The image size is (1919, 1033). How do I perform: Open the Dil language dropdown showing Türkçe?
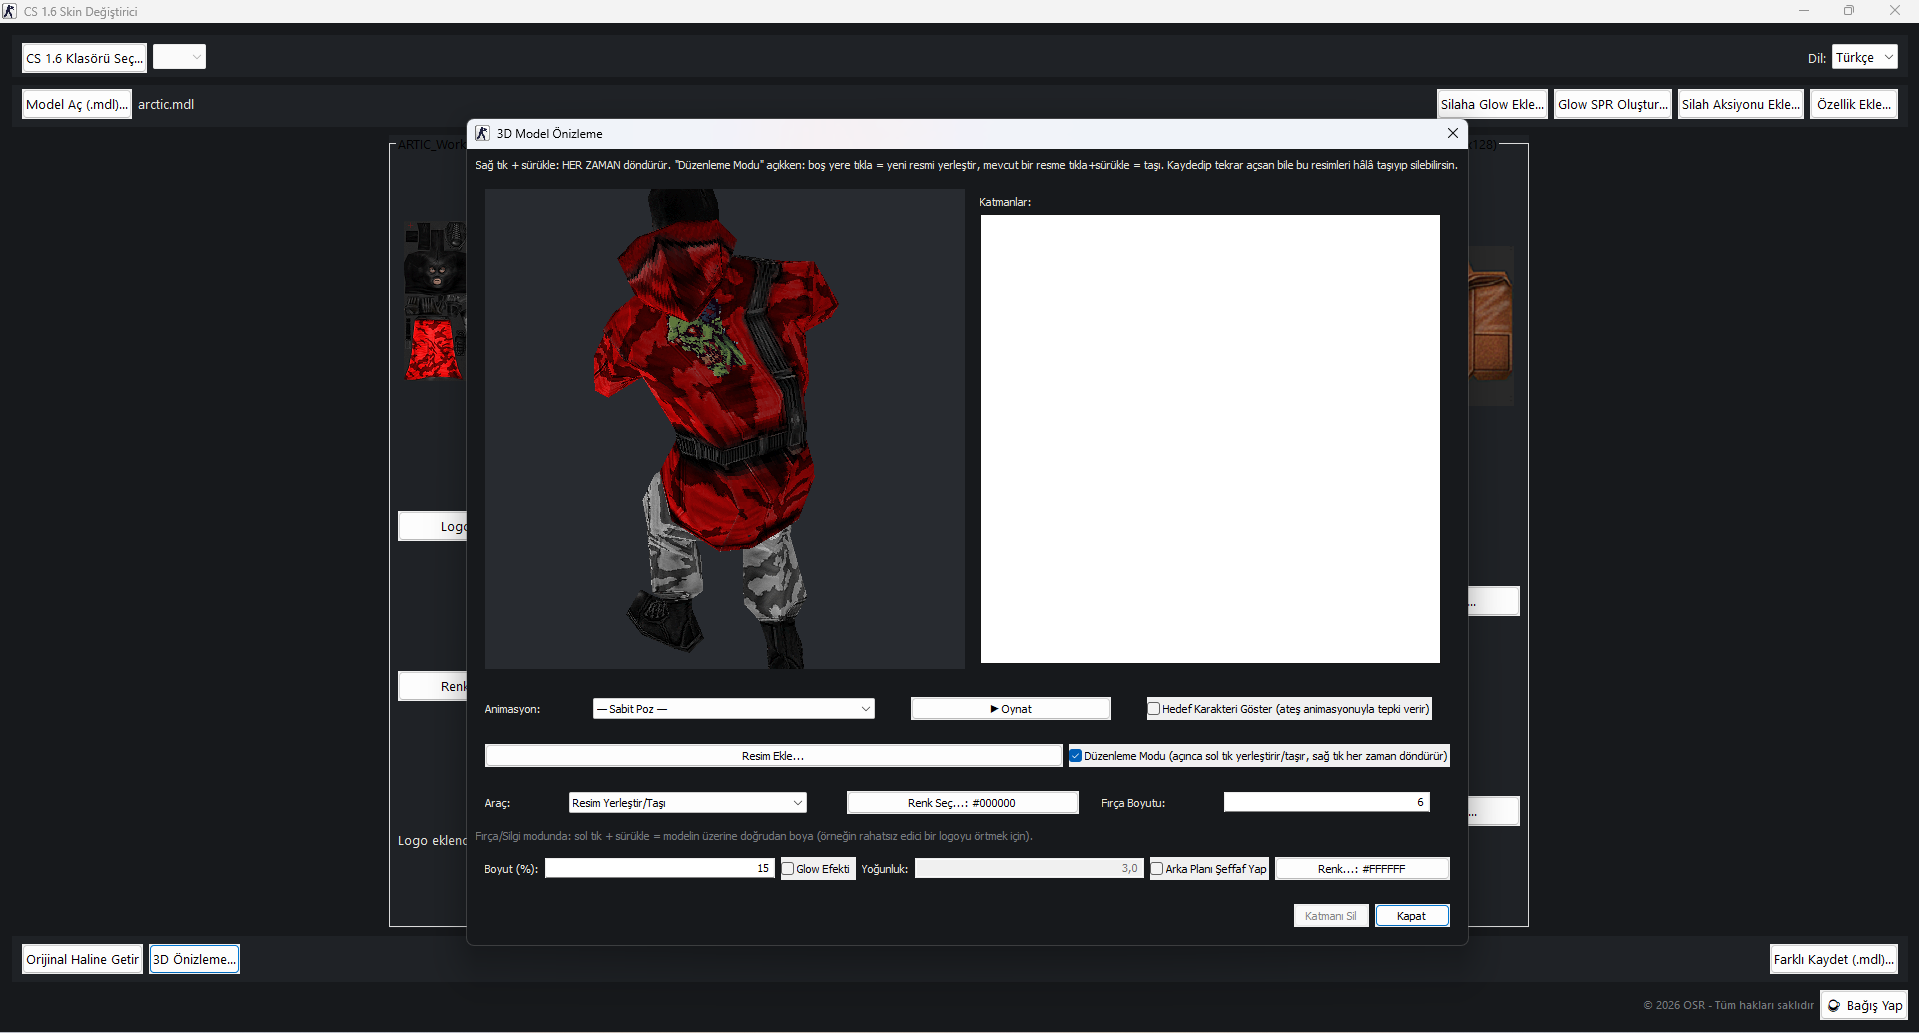[1865, 57]
